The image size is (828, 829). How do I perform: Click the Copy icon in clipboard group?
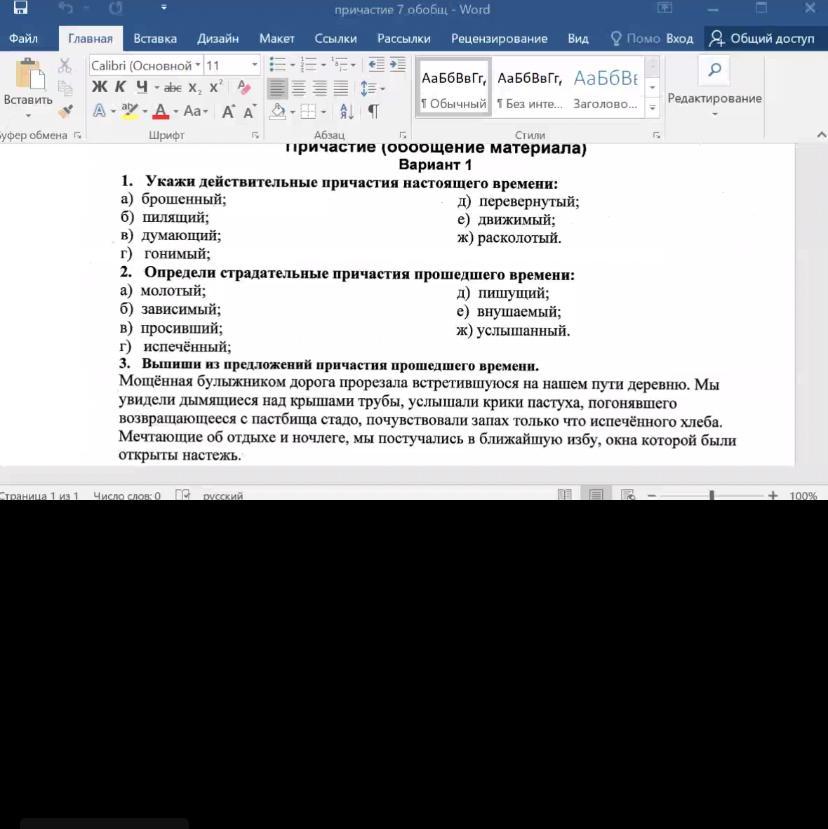(65, 88)
